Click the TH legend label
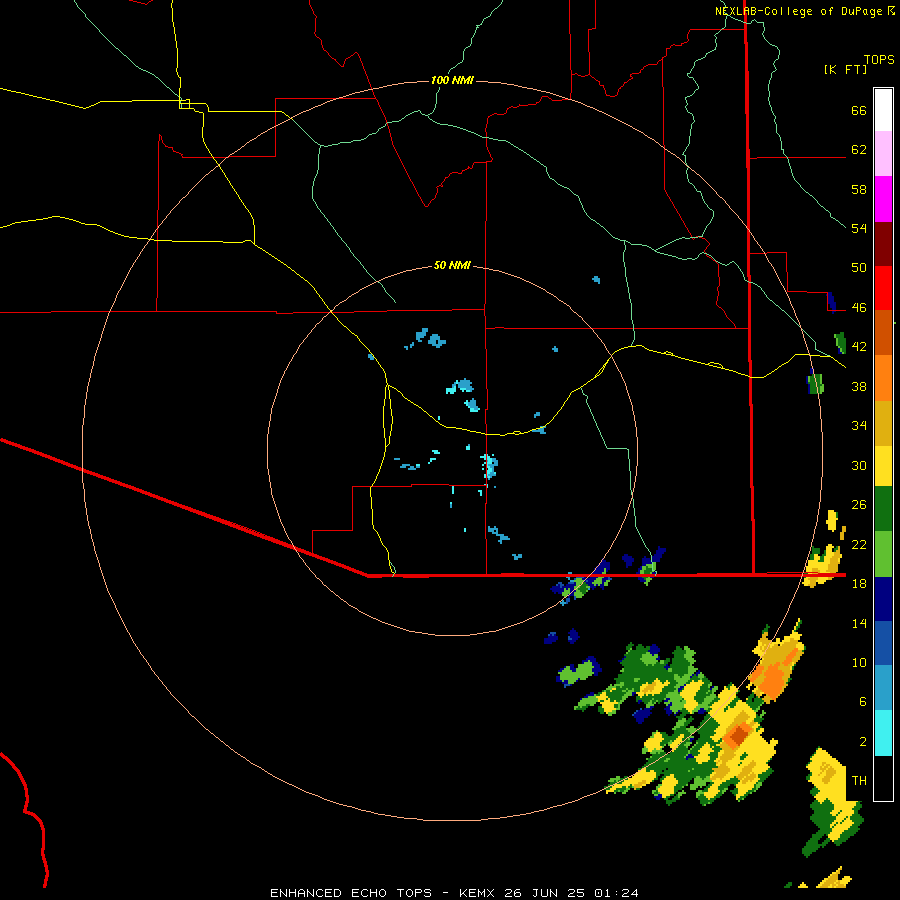The height and width of the screenshot is (900, 900). pos(859,780)
